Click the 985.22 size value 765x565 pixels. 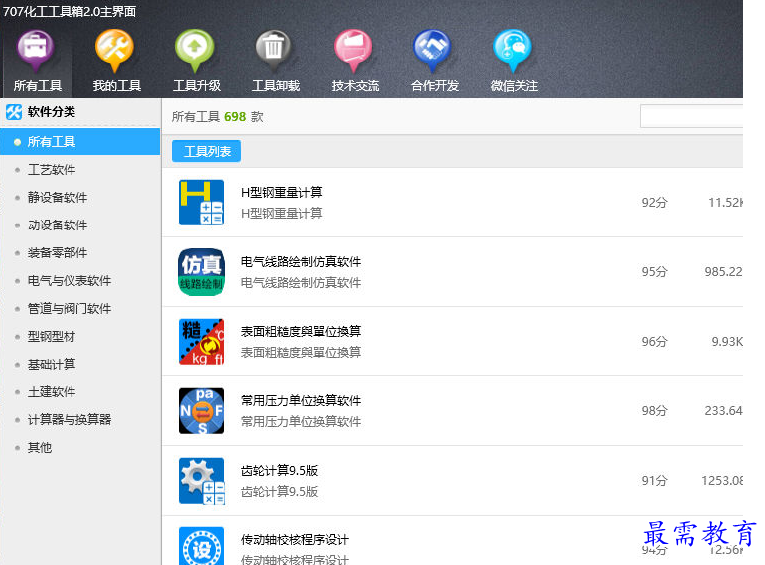[x=724, y=272]
